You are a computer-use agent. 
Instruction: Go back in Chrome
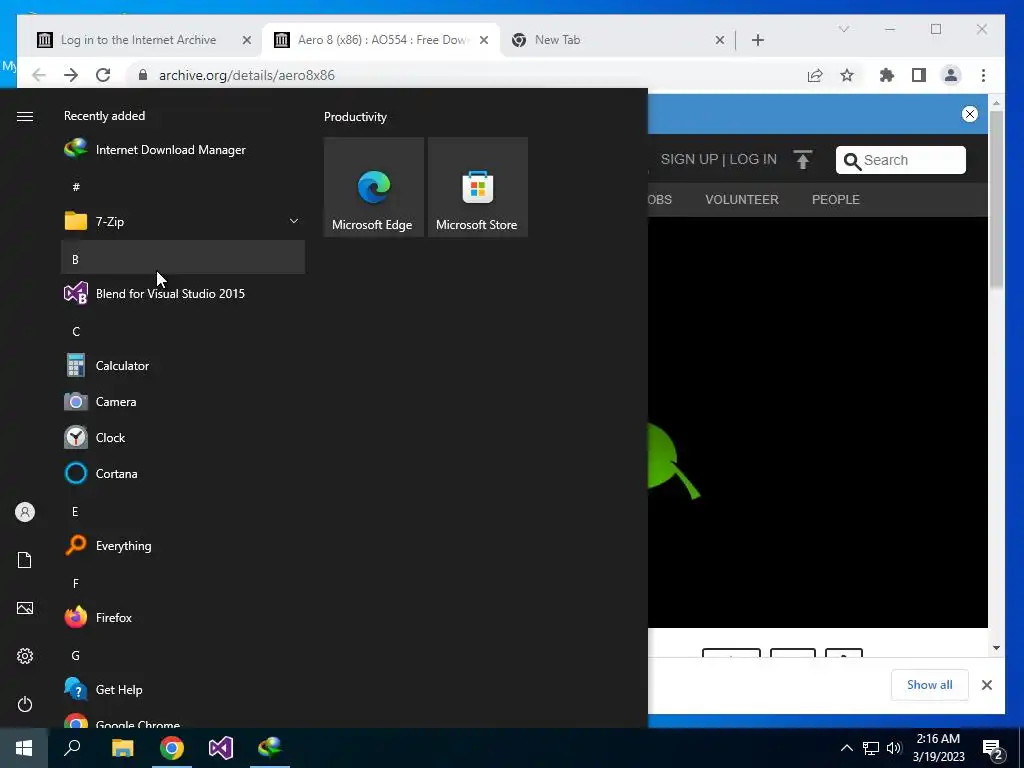[x=39, y=75]
